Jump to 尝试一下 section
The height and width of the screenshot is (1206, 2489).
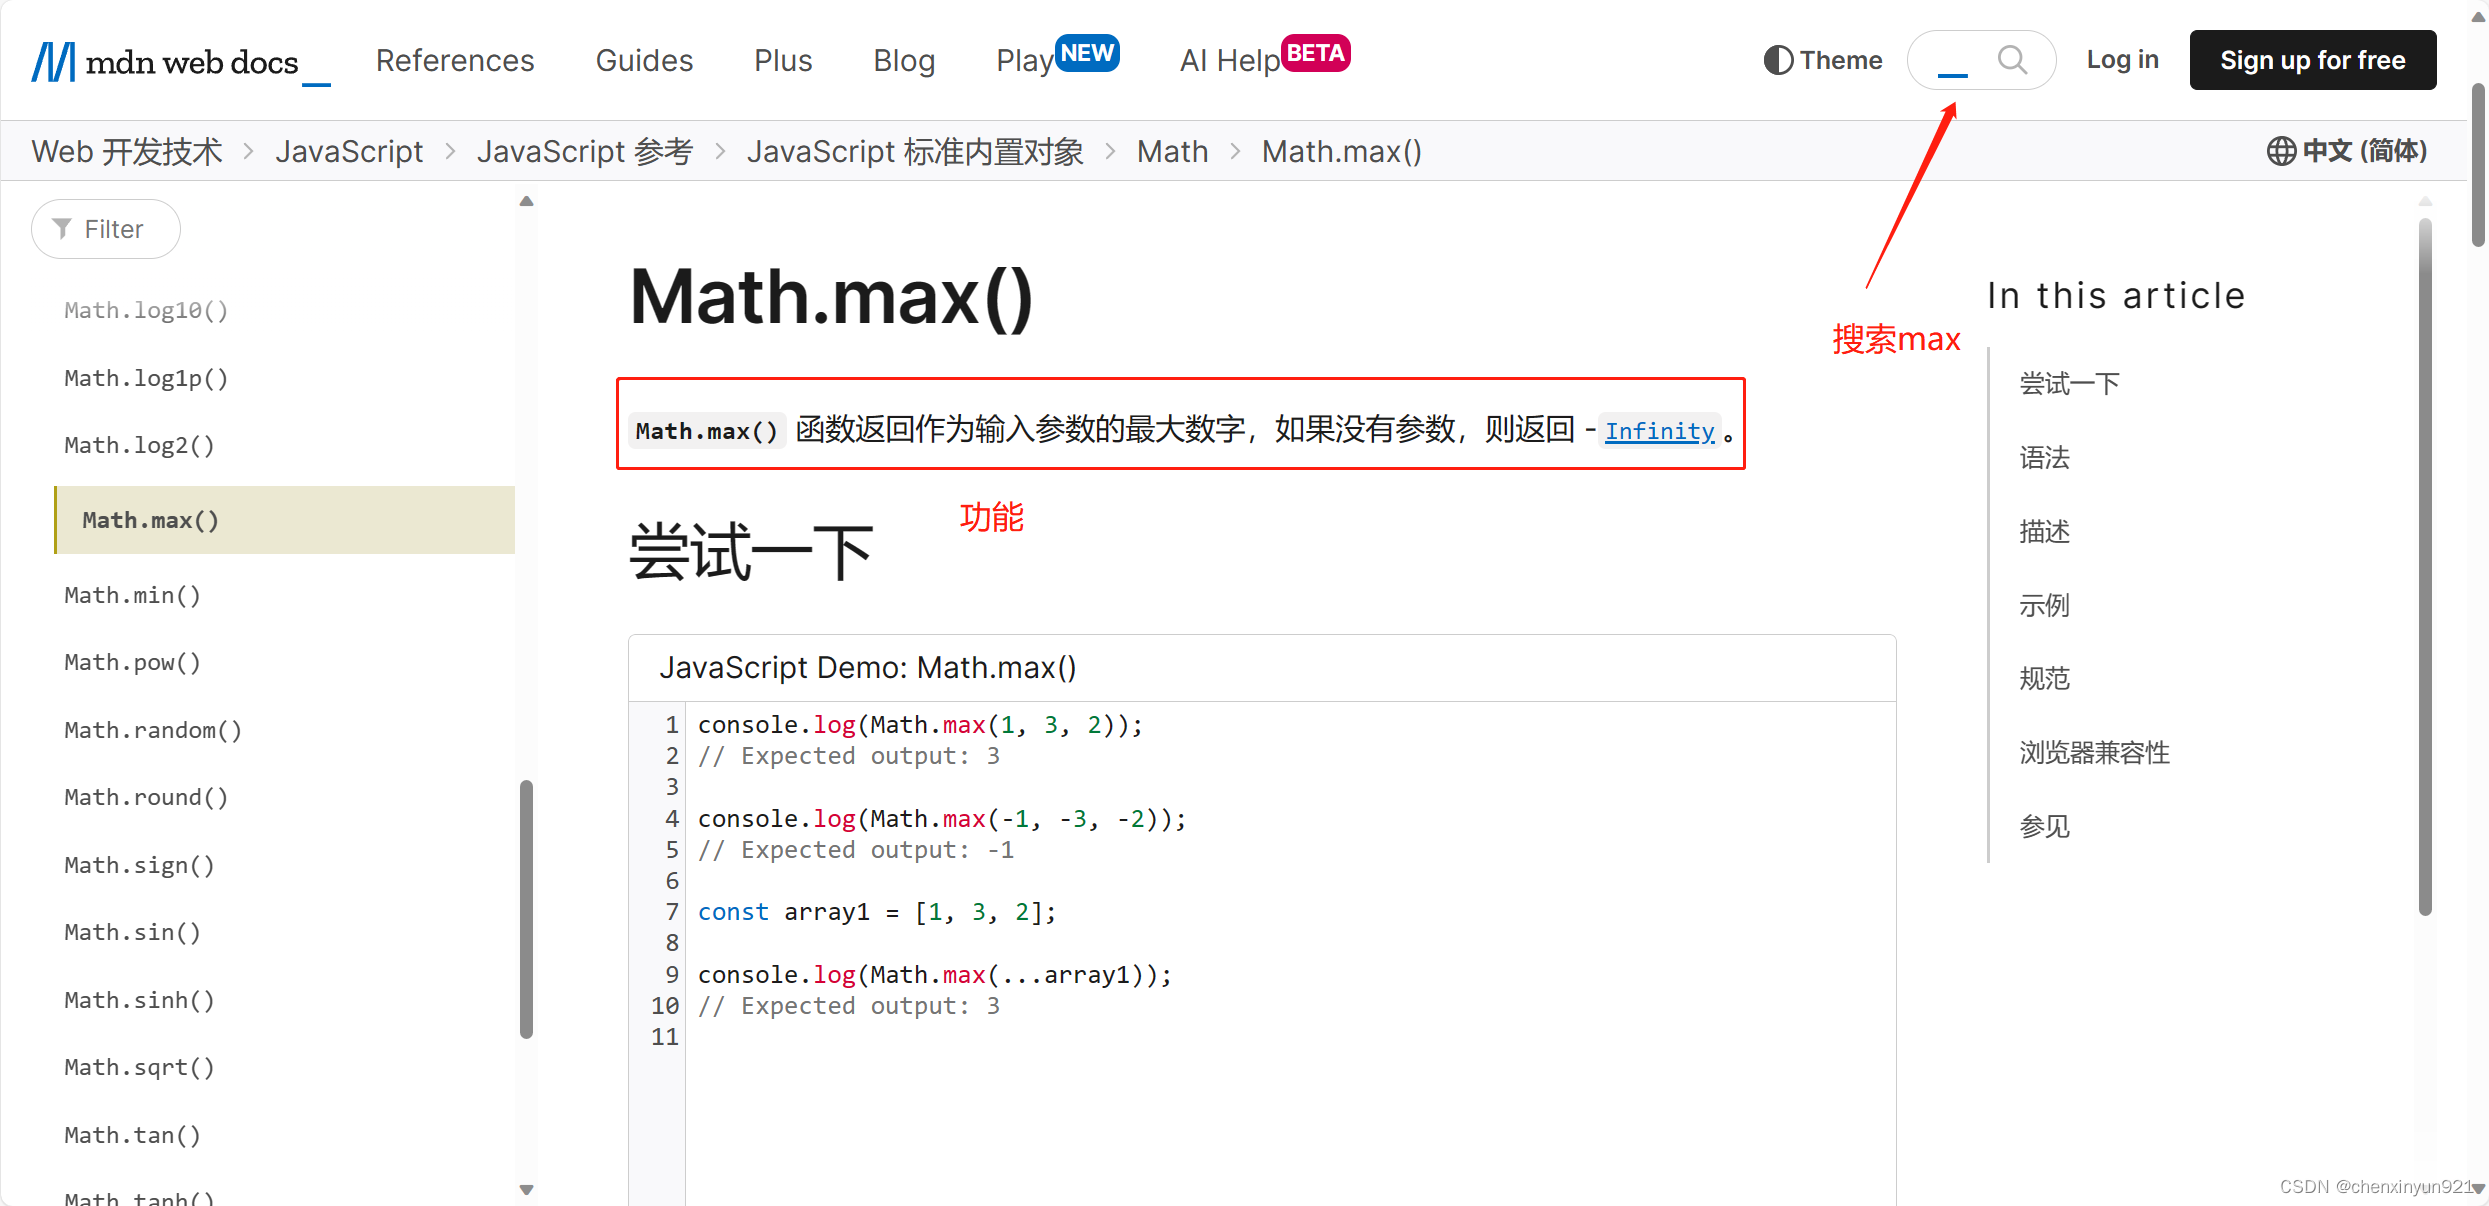tap(2069, 384)
